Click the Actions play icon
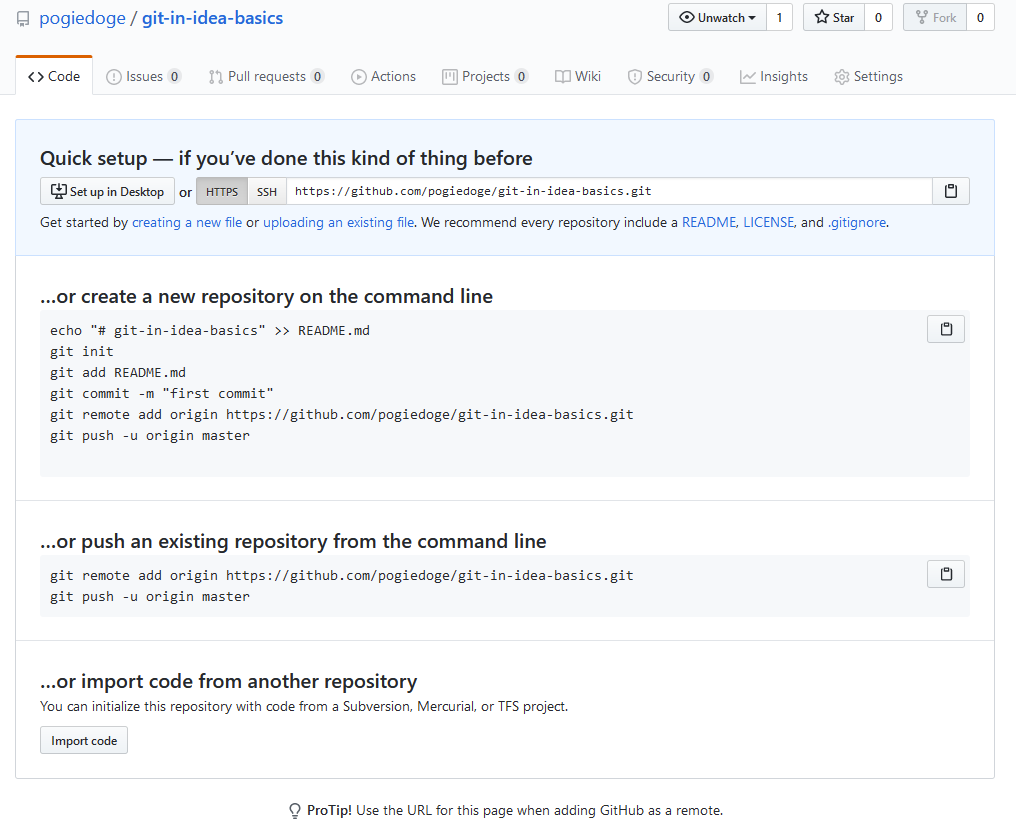This screenshot has height=836, width=1016. [x=358, y=77]
